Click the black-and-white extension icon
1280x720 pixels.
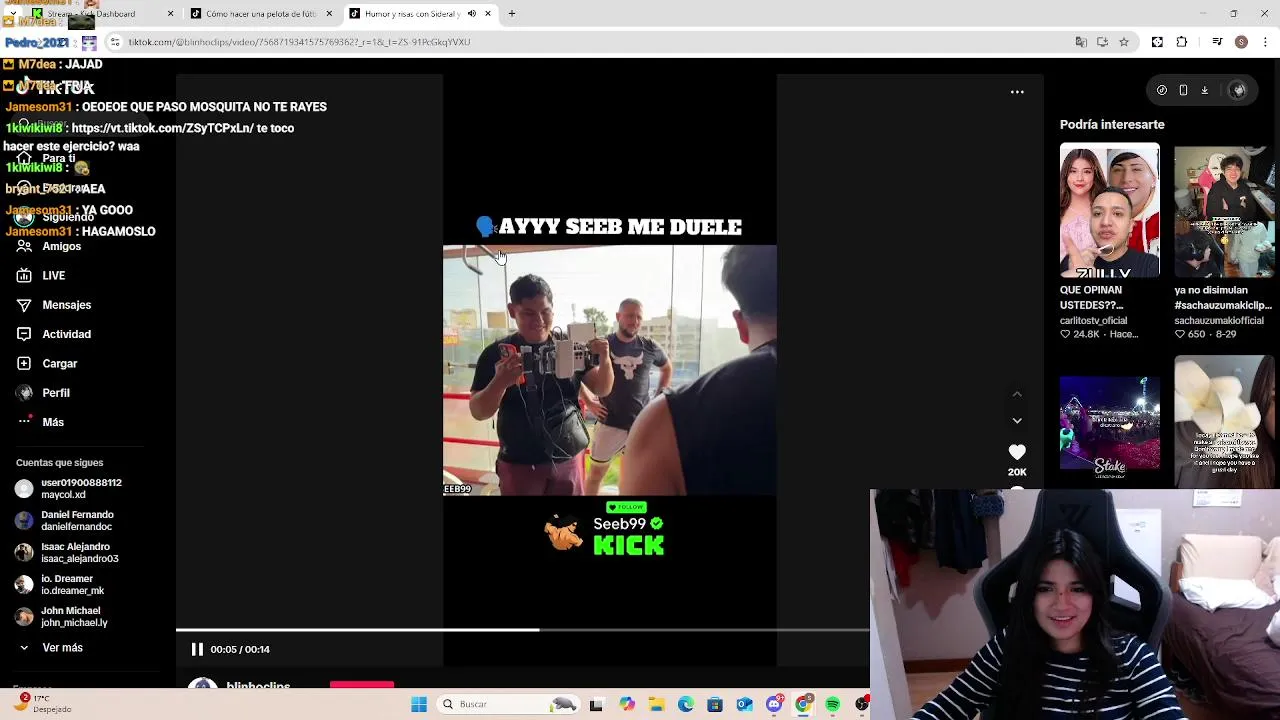click(1157, 42)
